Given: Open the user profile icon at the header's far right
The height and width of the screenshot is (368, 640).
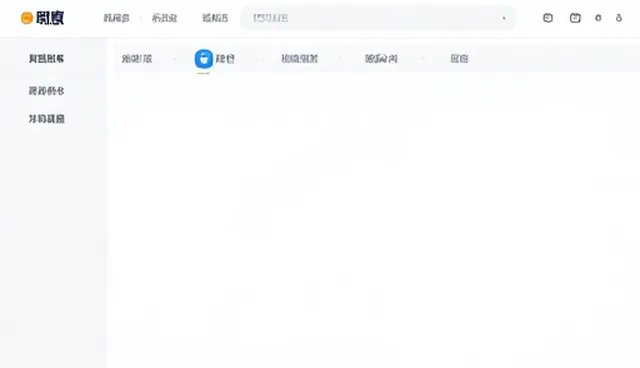Looking at the screenshot, I should coord(619,18).
